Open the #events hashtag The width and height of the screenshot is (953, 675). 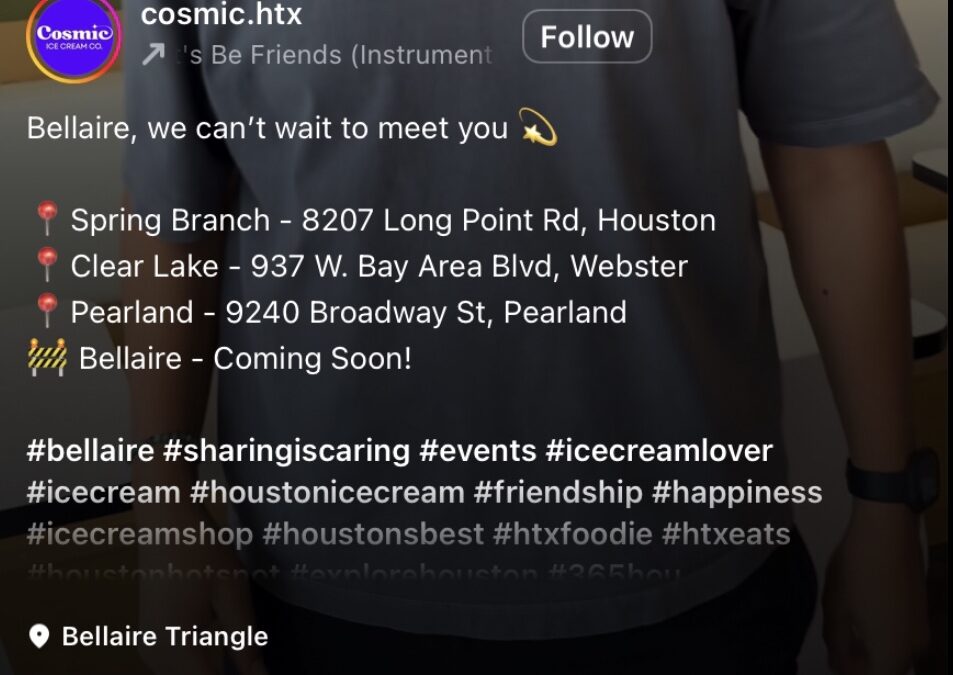(x=478, y=451)
